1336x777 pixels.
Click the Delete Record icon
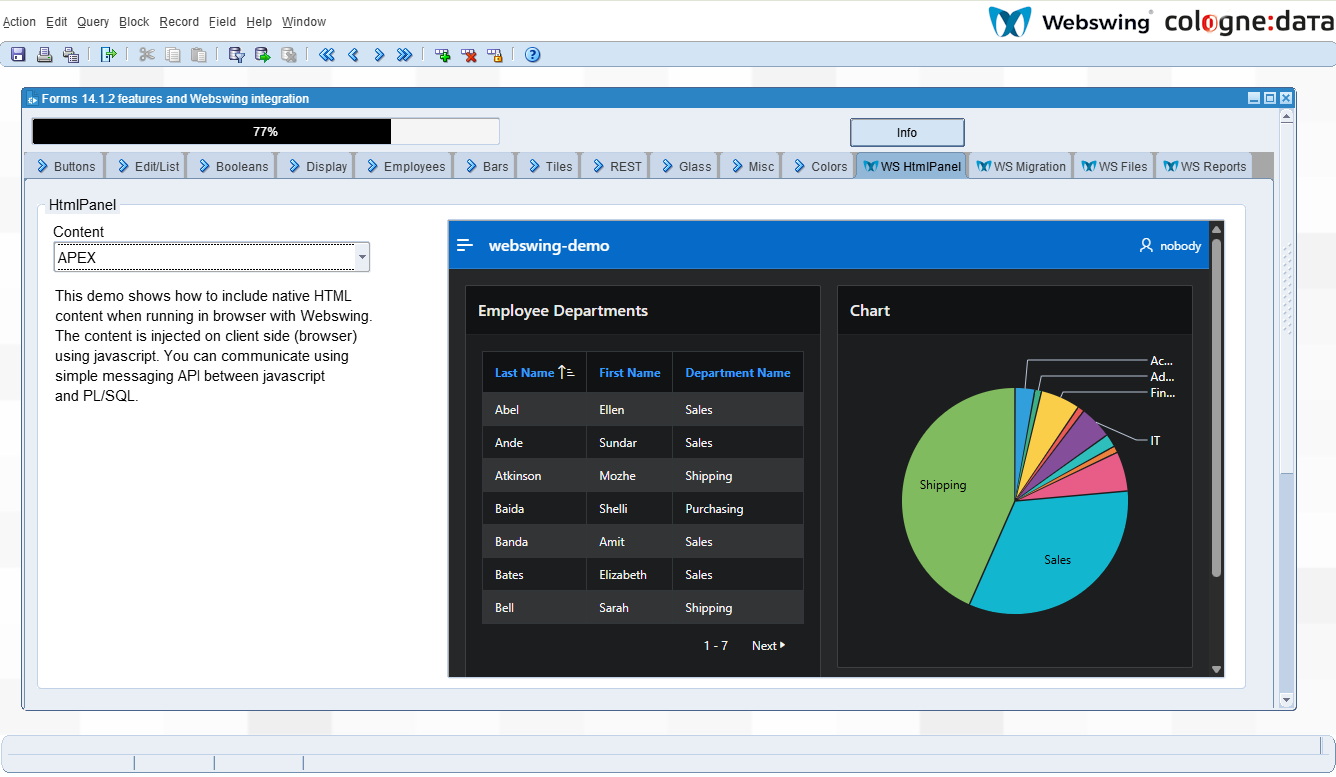click(468, 55)
